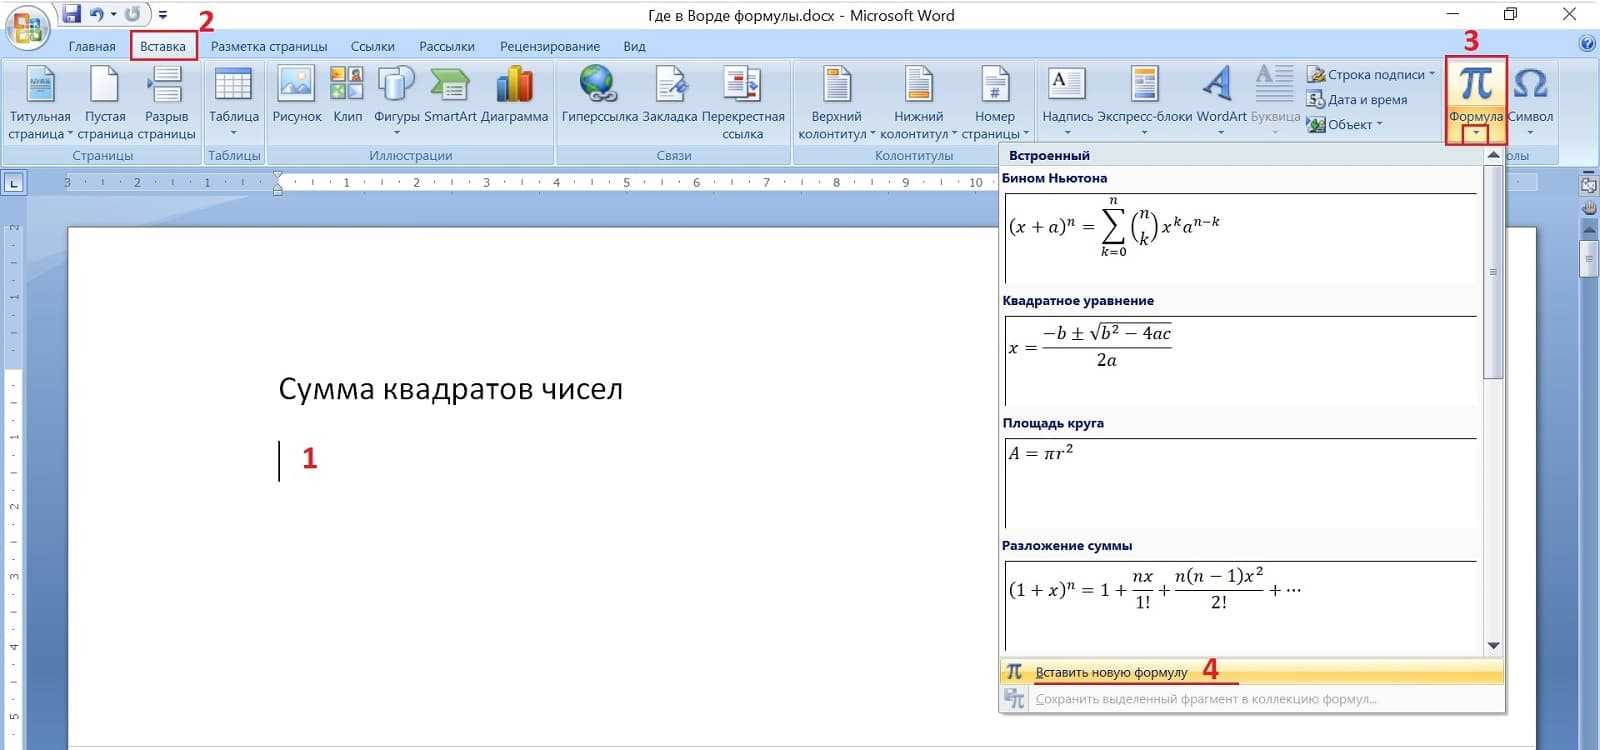
Task: Click the formula gallery scrollbar thumb
Action: click(1493, 272)
